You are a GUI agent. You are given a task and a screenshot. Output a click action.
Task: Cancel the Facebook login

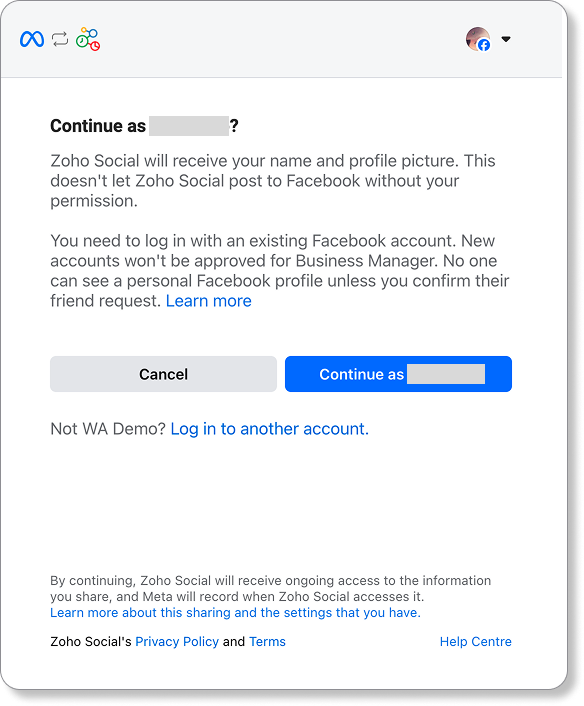coord(163,374)
